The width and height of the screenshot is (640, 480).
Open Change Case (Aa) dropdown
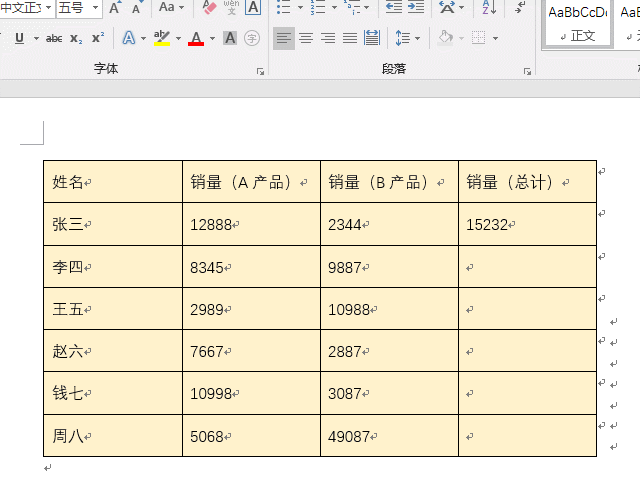coord(171,7)
